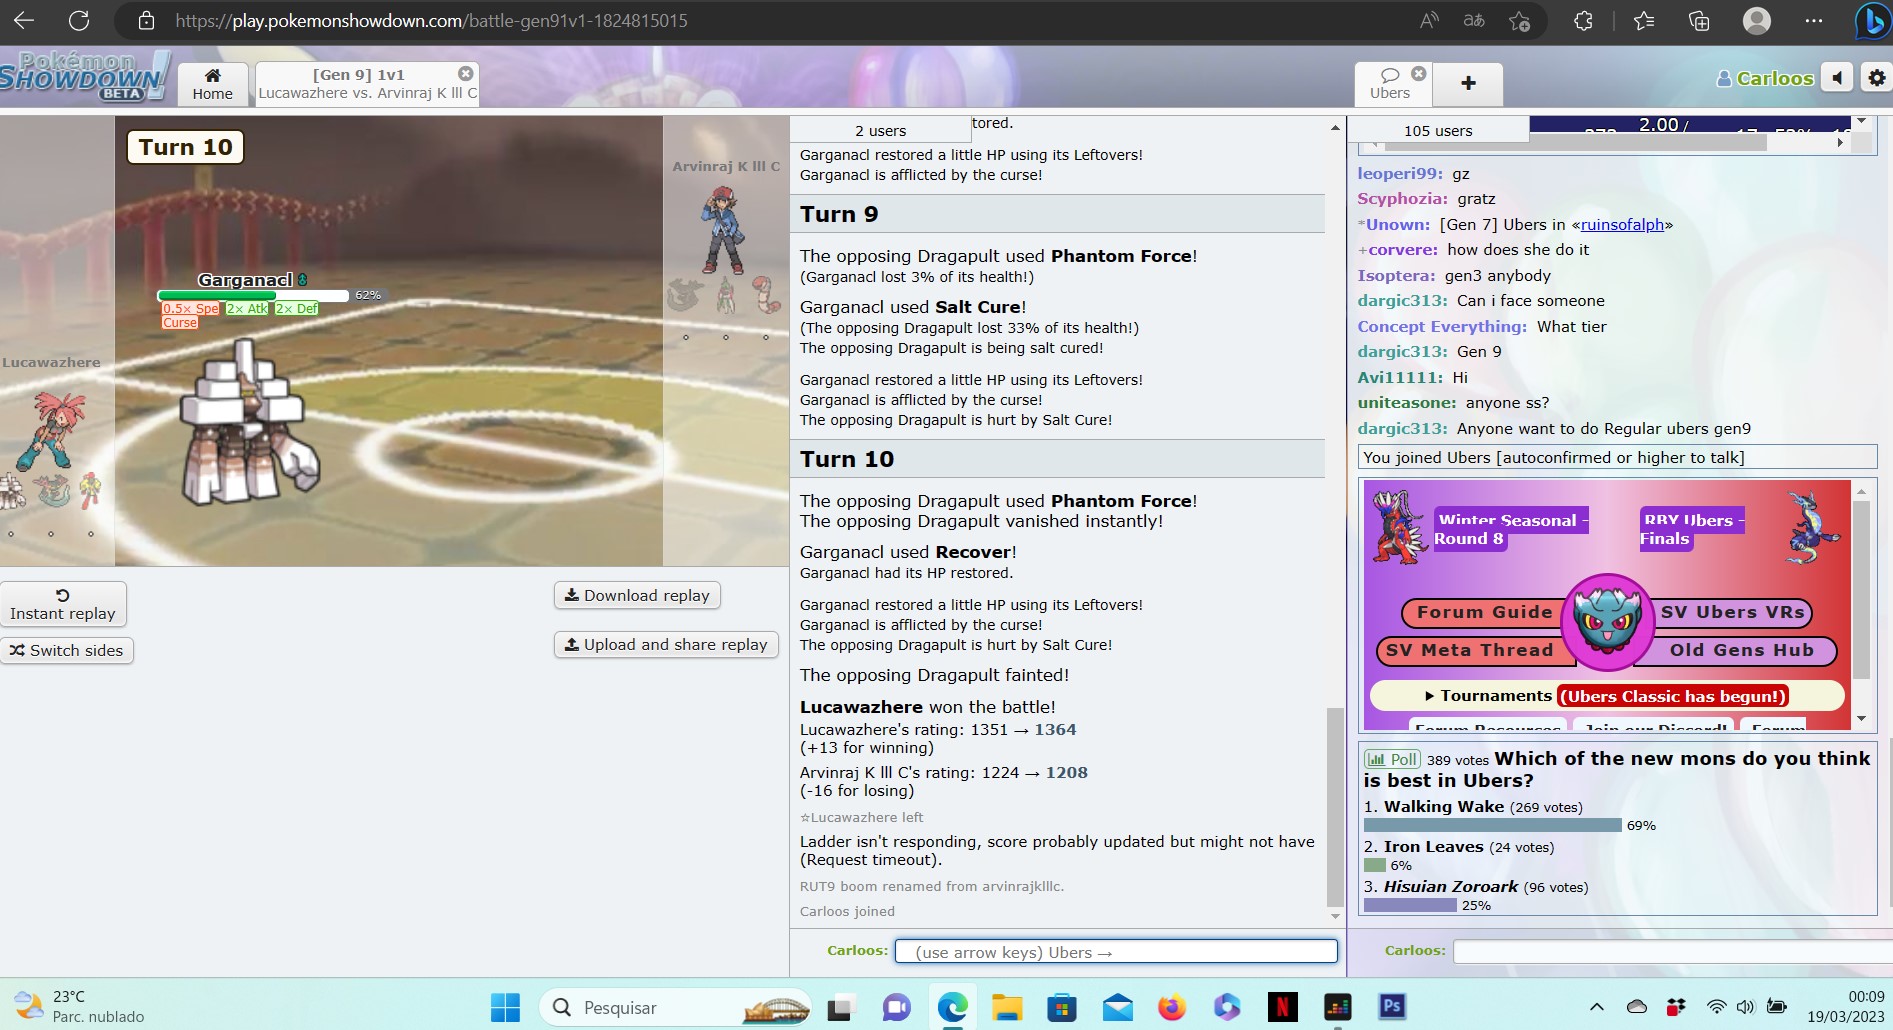This screenshot has width=1893, height=1030.
Task: Click battle log scrollbar
Action: click(x=1335, y=805)
